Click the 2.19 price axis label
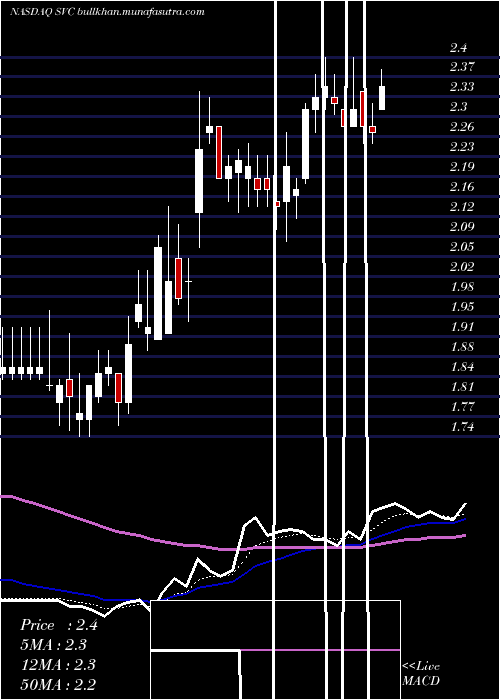Viewport: 500px width, 700px height. pyautogui.click(x=462, y=167)
